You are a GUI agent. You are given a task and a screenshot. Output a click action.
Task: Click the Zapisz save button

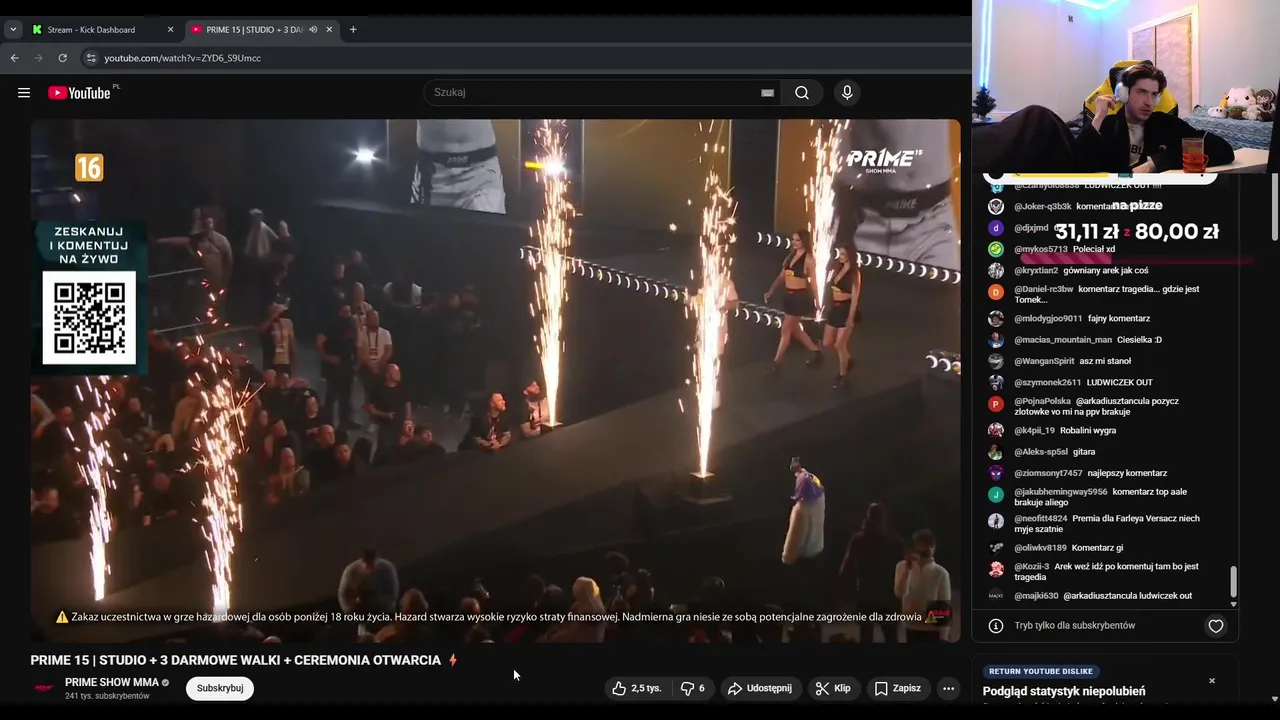897,688
